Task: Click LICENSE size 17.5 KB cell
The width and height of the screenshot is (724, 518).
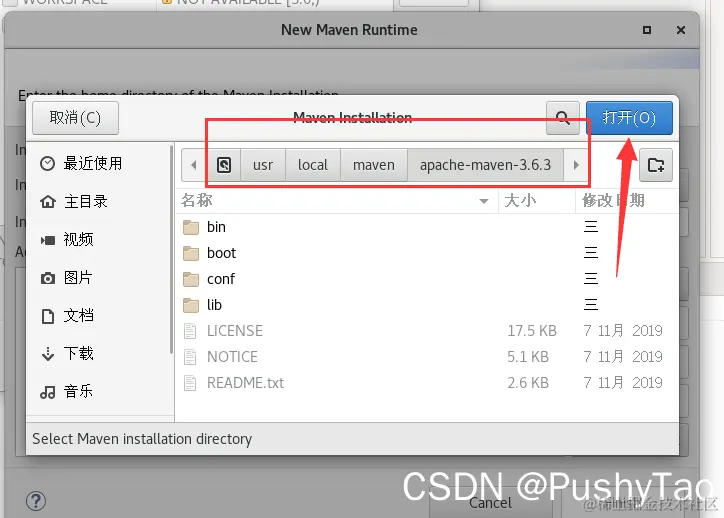Action: click(532, 331)
